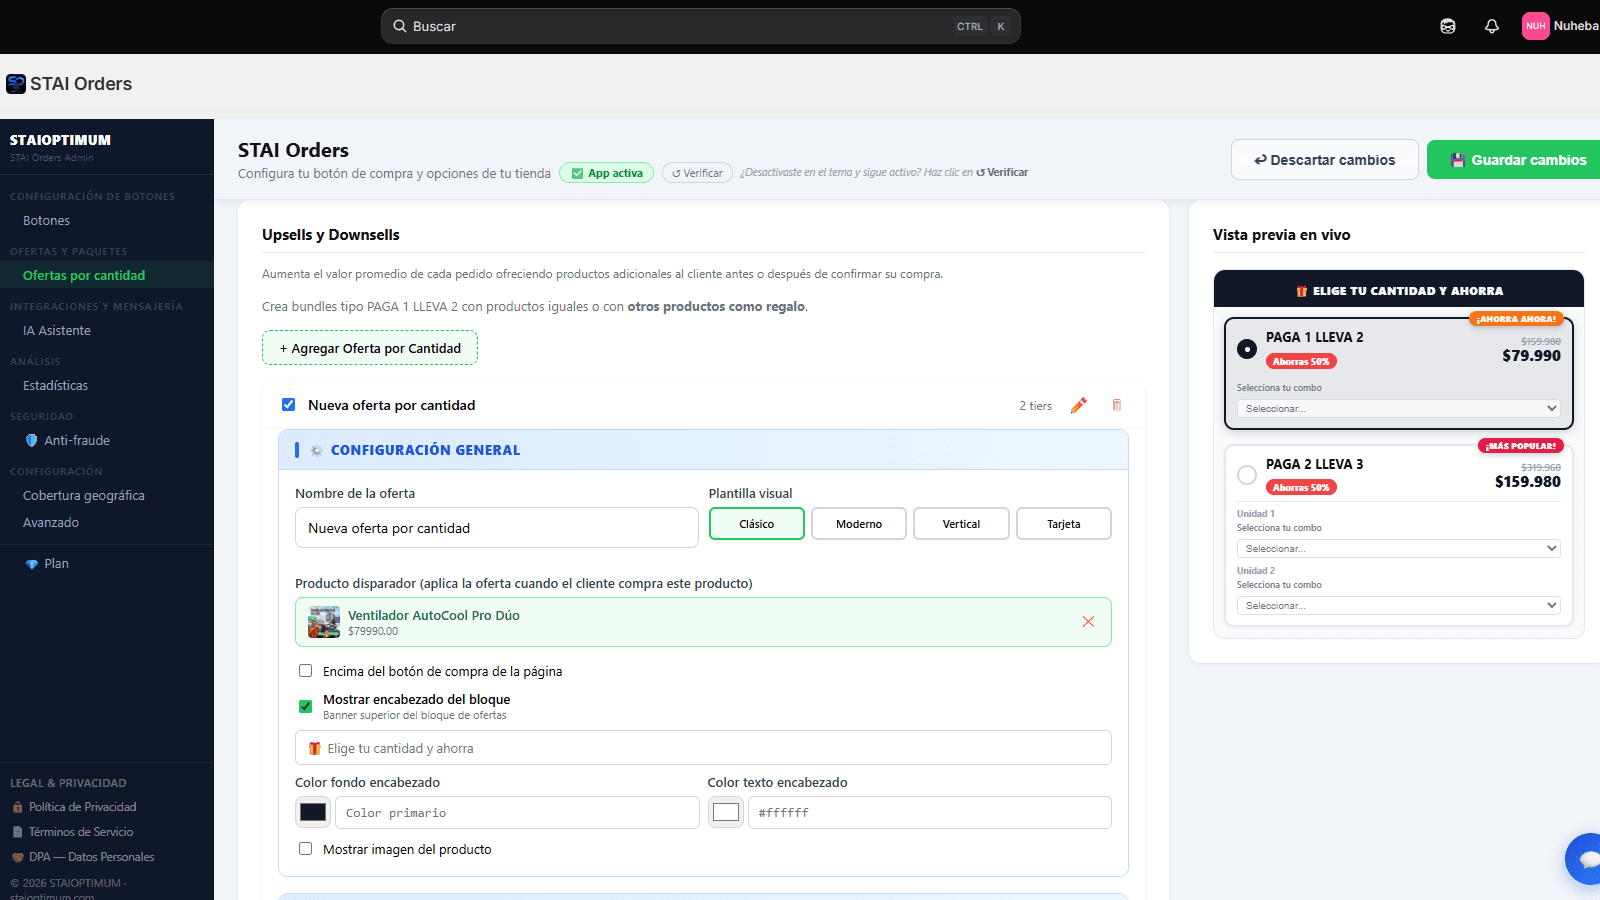Click the STAI Orders app logo icon
The height and width of the screenshot is (900, 1600).
point(16,84)
